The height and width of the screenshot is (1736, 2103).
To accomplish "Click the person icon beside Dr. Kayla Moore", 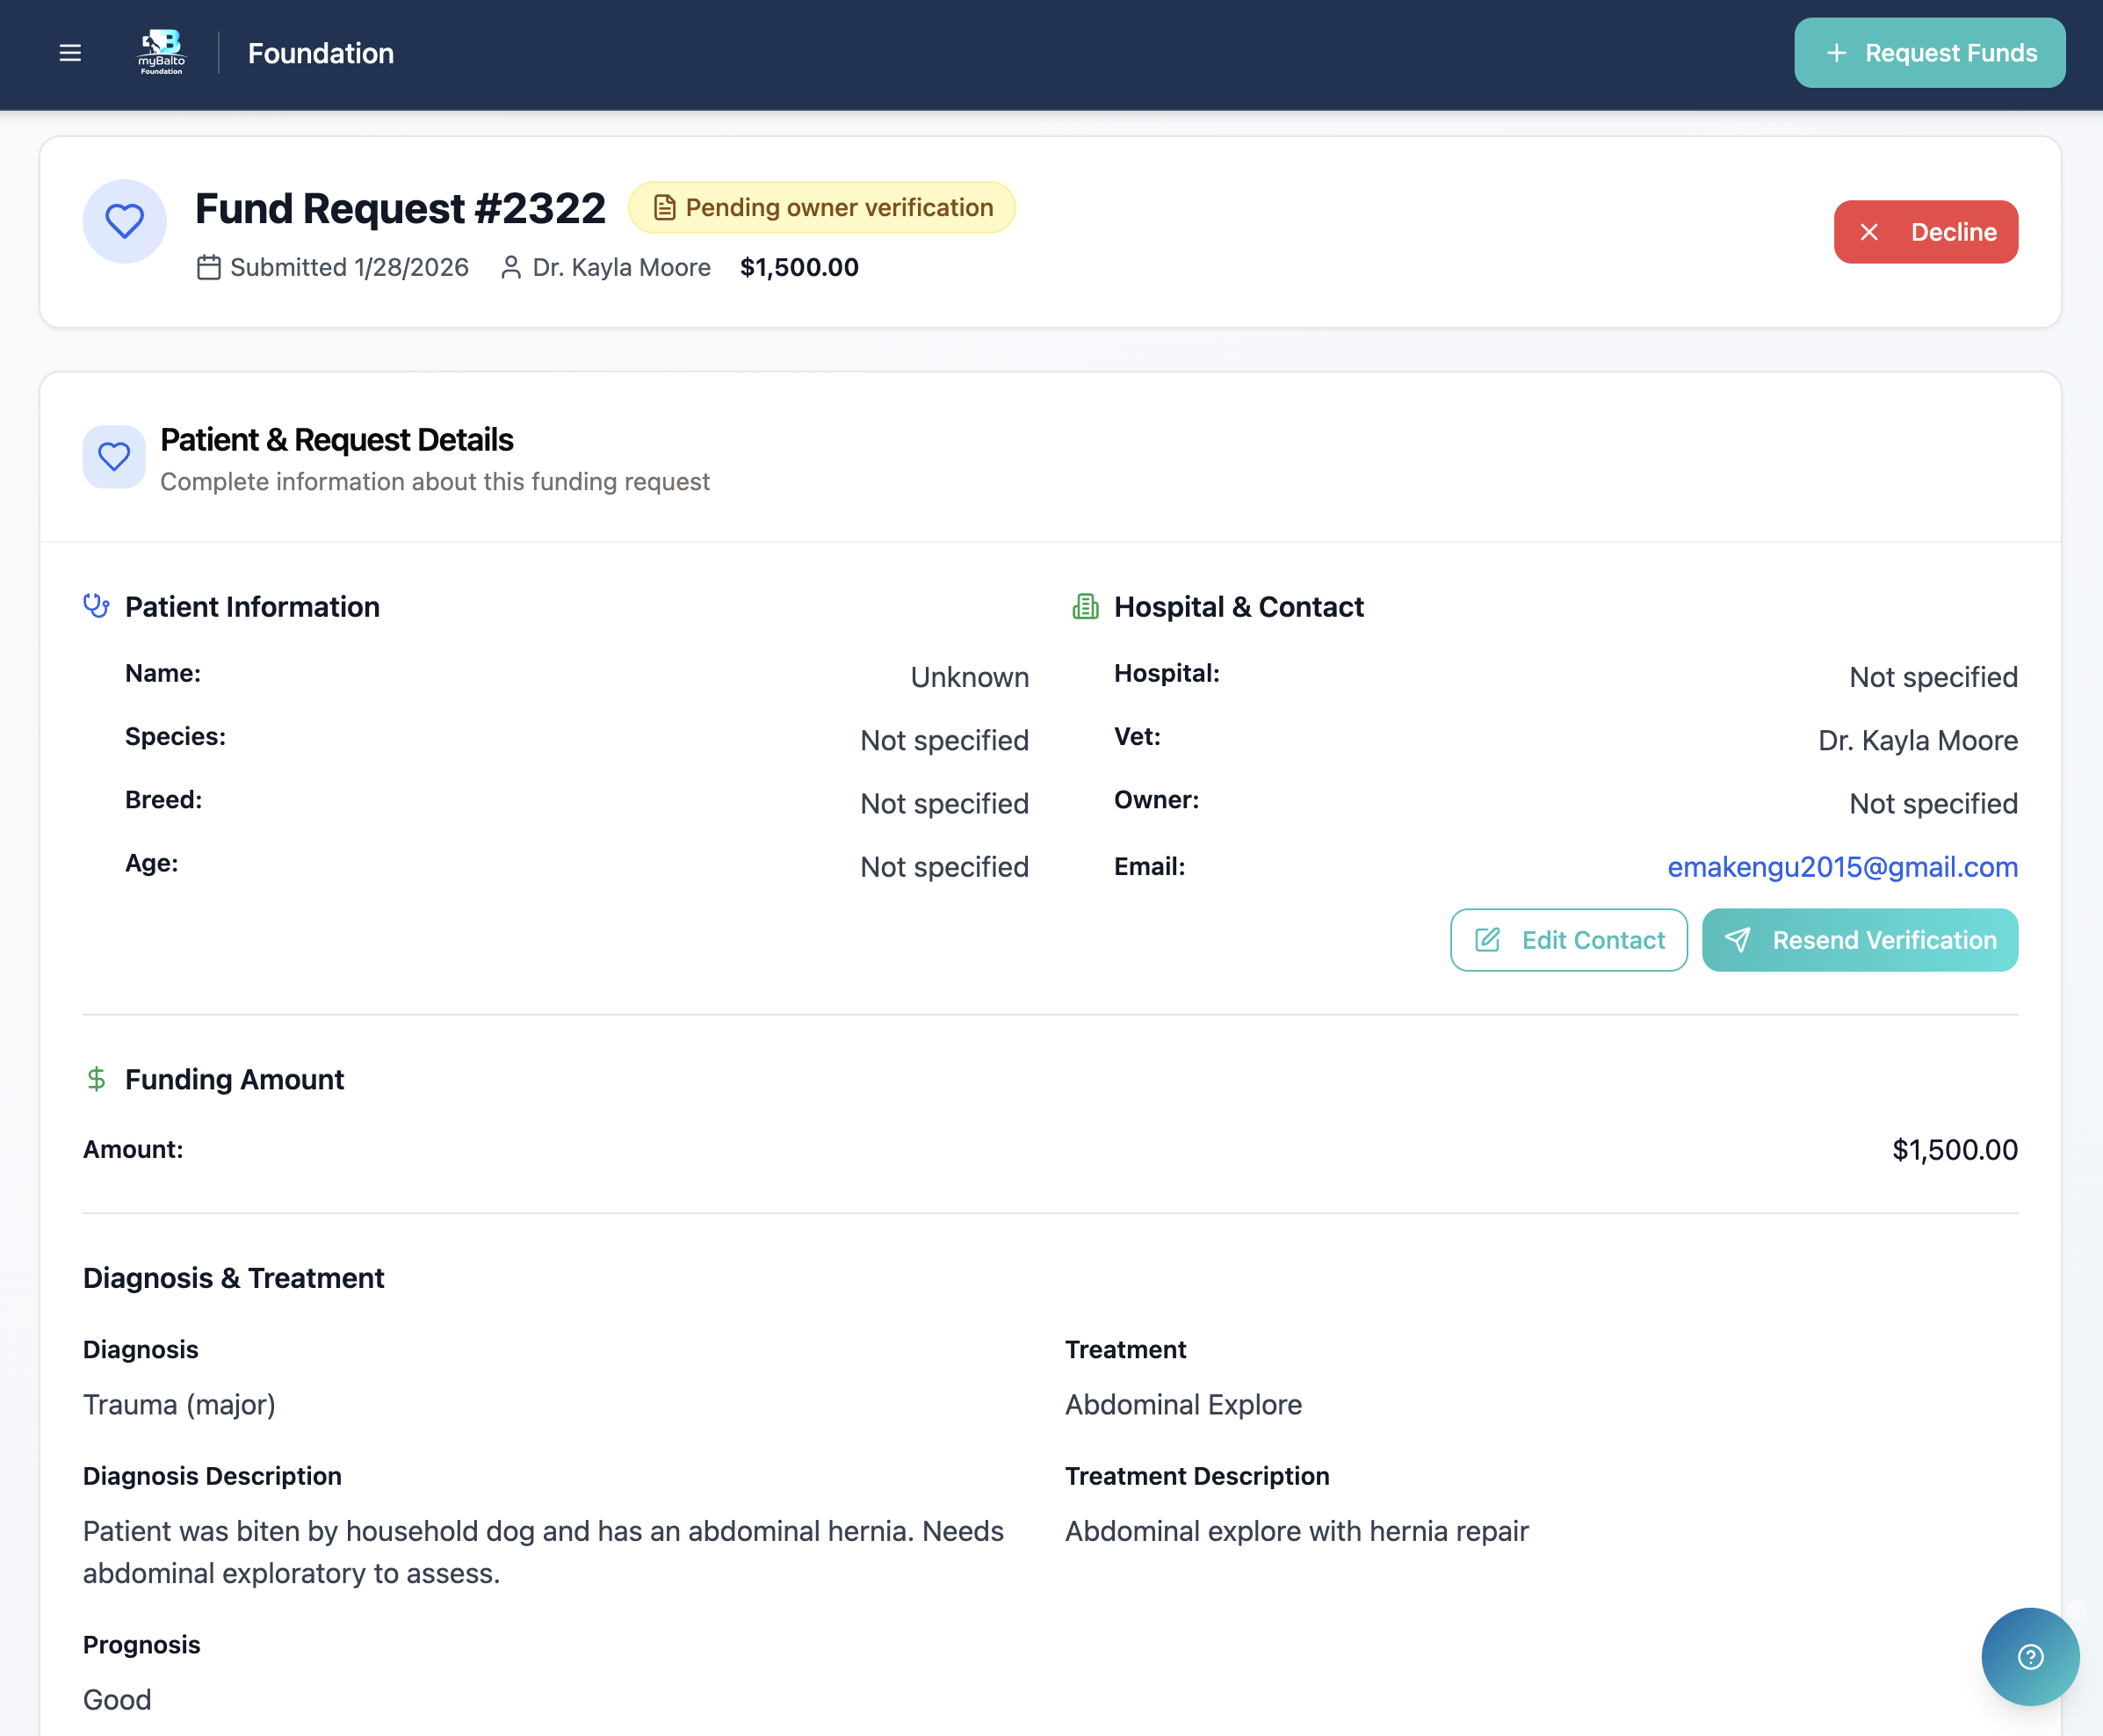I will (x=510, y=268).
